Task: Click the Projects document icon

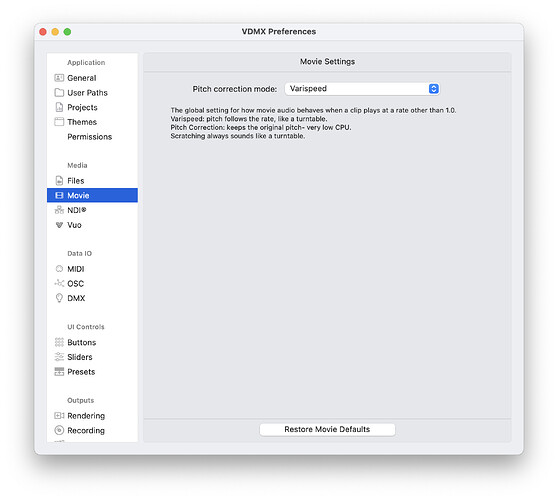Action: 59,107
